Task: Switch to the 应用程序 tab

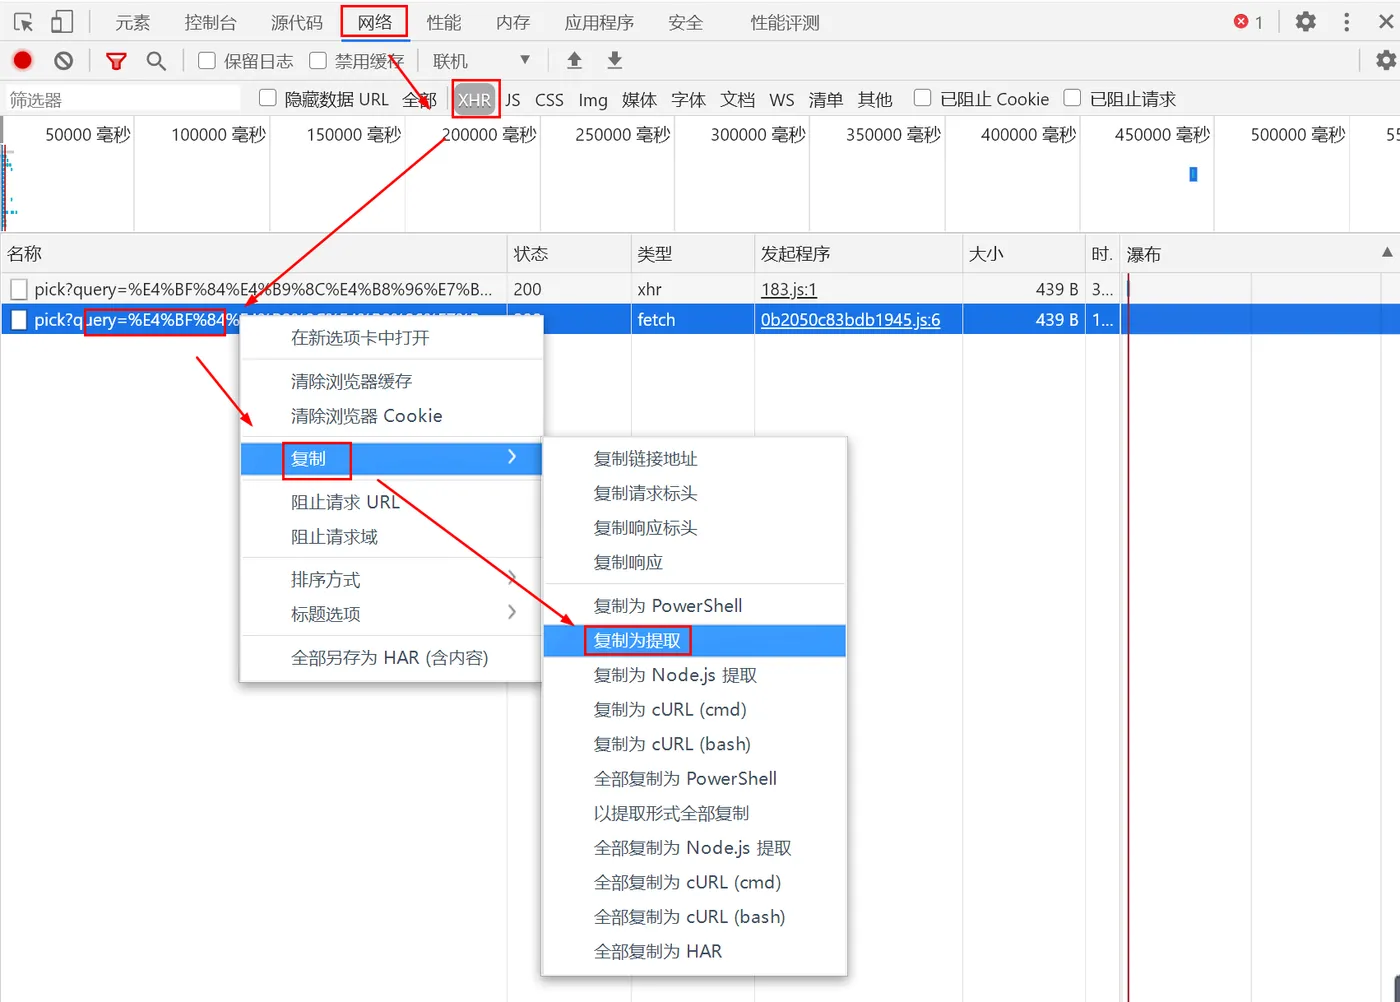Action: 599,22
